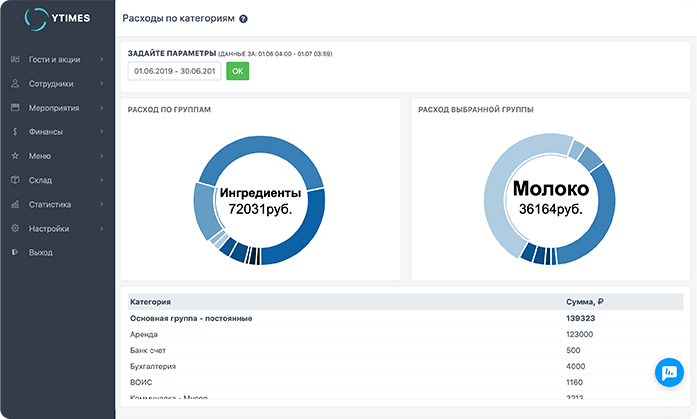Expand the Финансы submenu chevron
Viewport: 697px width, 419px height.
(102, 132)
